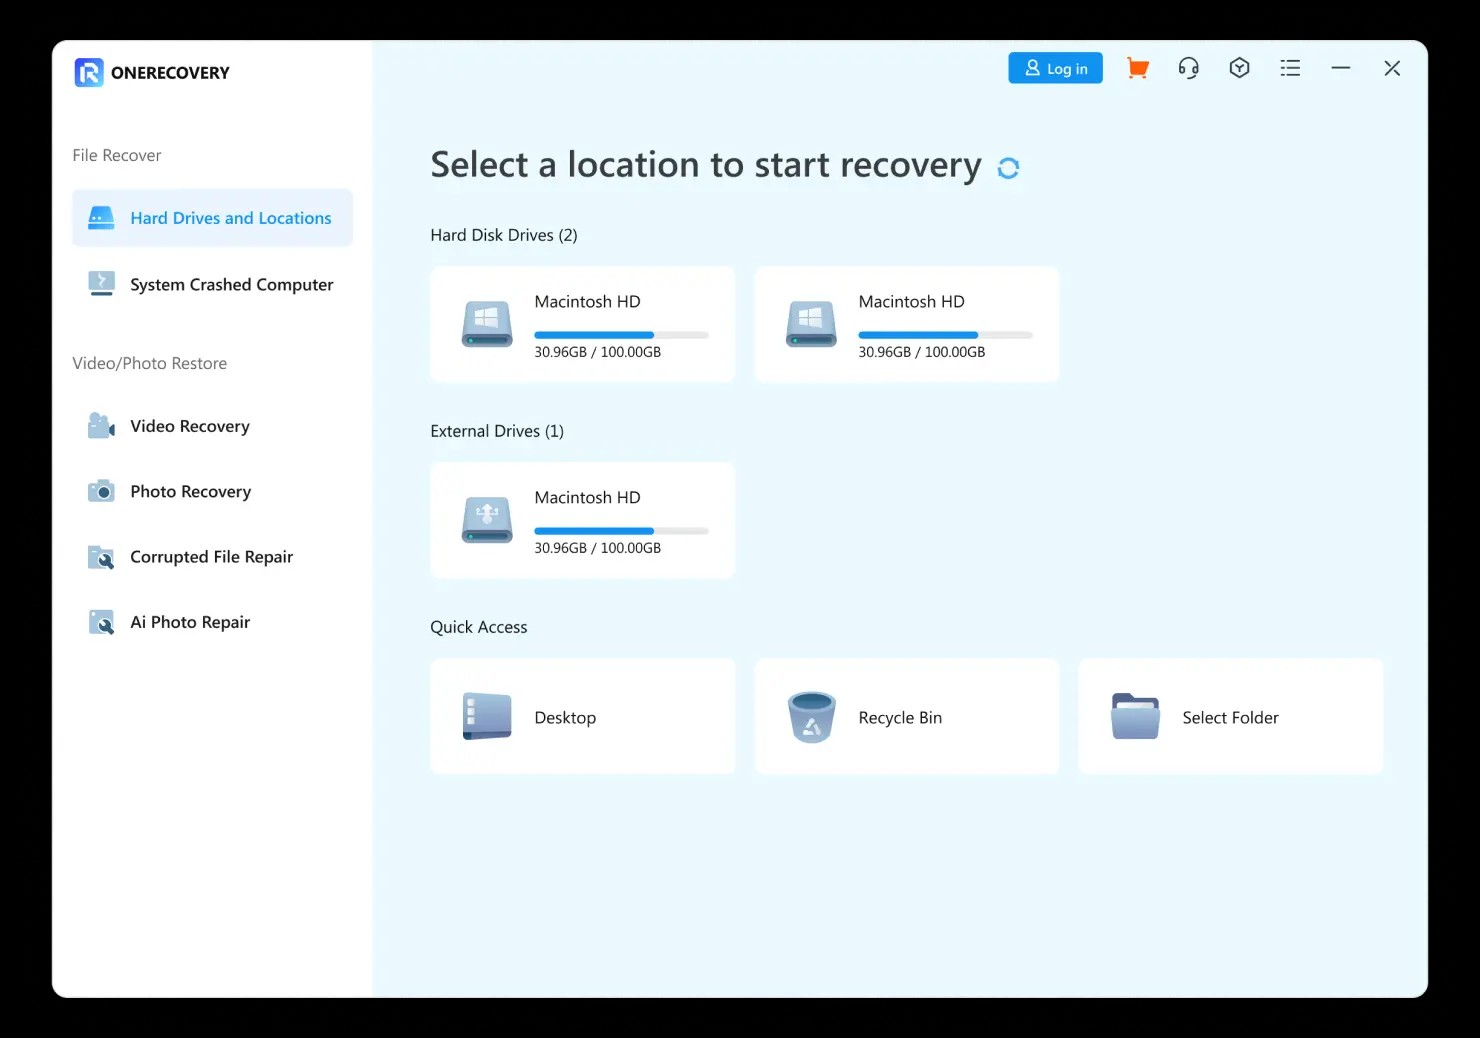
Task: Click the storage usage bar of external drive
Action: click(622, 531)
